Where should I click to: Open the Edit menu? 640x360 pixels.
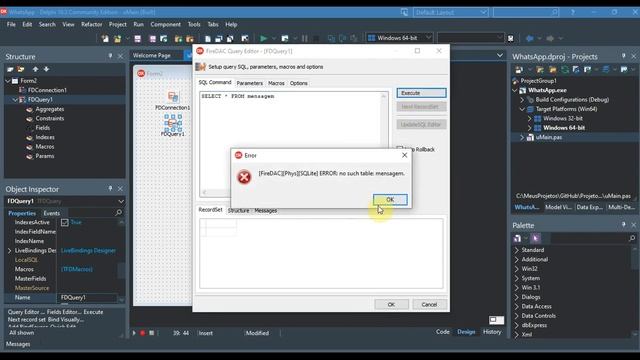[x=27, y=24]
